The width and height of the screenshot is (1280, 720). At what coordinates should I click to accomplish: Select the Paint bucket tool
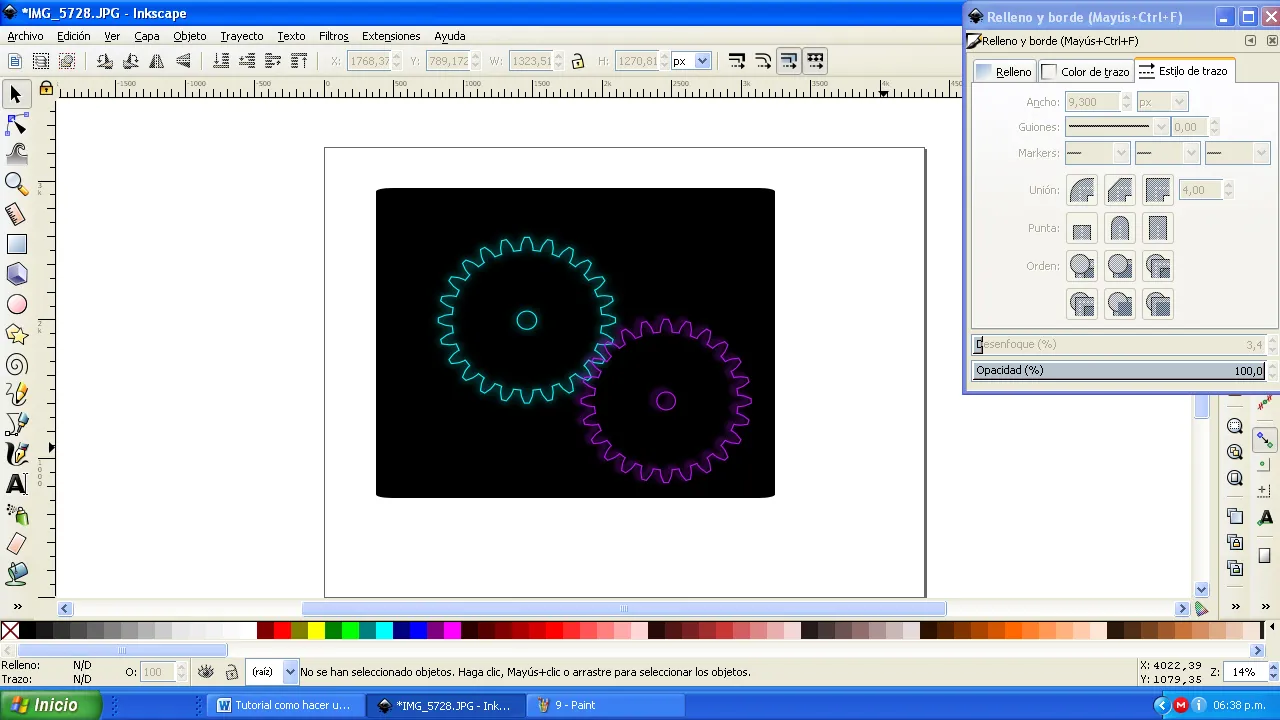point(16,574)
